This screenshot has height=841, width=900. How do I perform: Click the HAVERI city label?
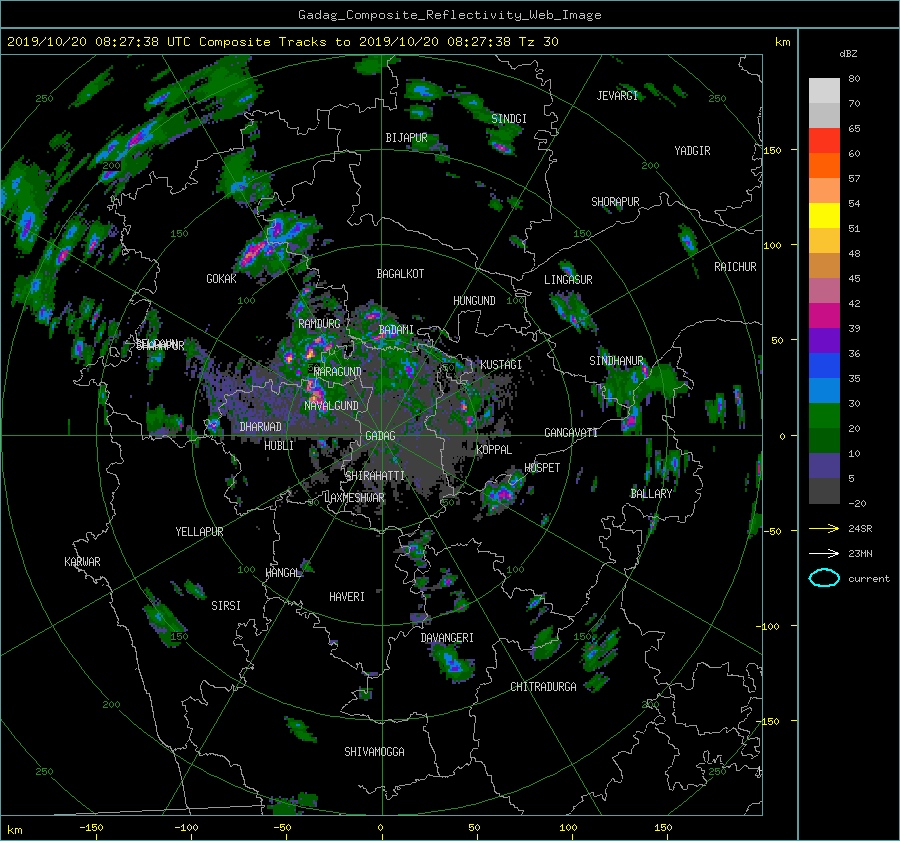point(347,597)
